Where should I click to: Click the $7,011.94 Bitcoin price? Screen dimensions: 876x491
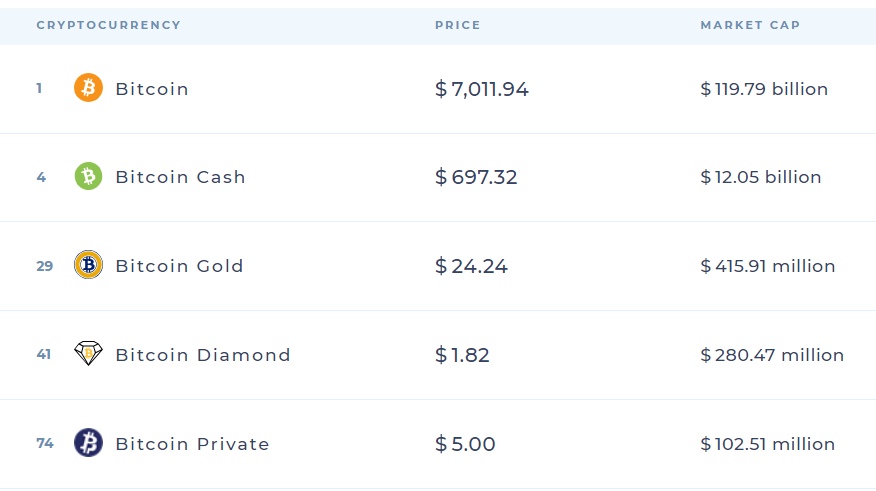pos(482,89)
